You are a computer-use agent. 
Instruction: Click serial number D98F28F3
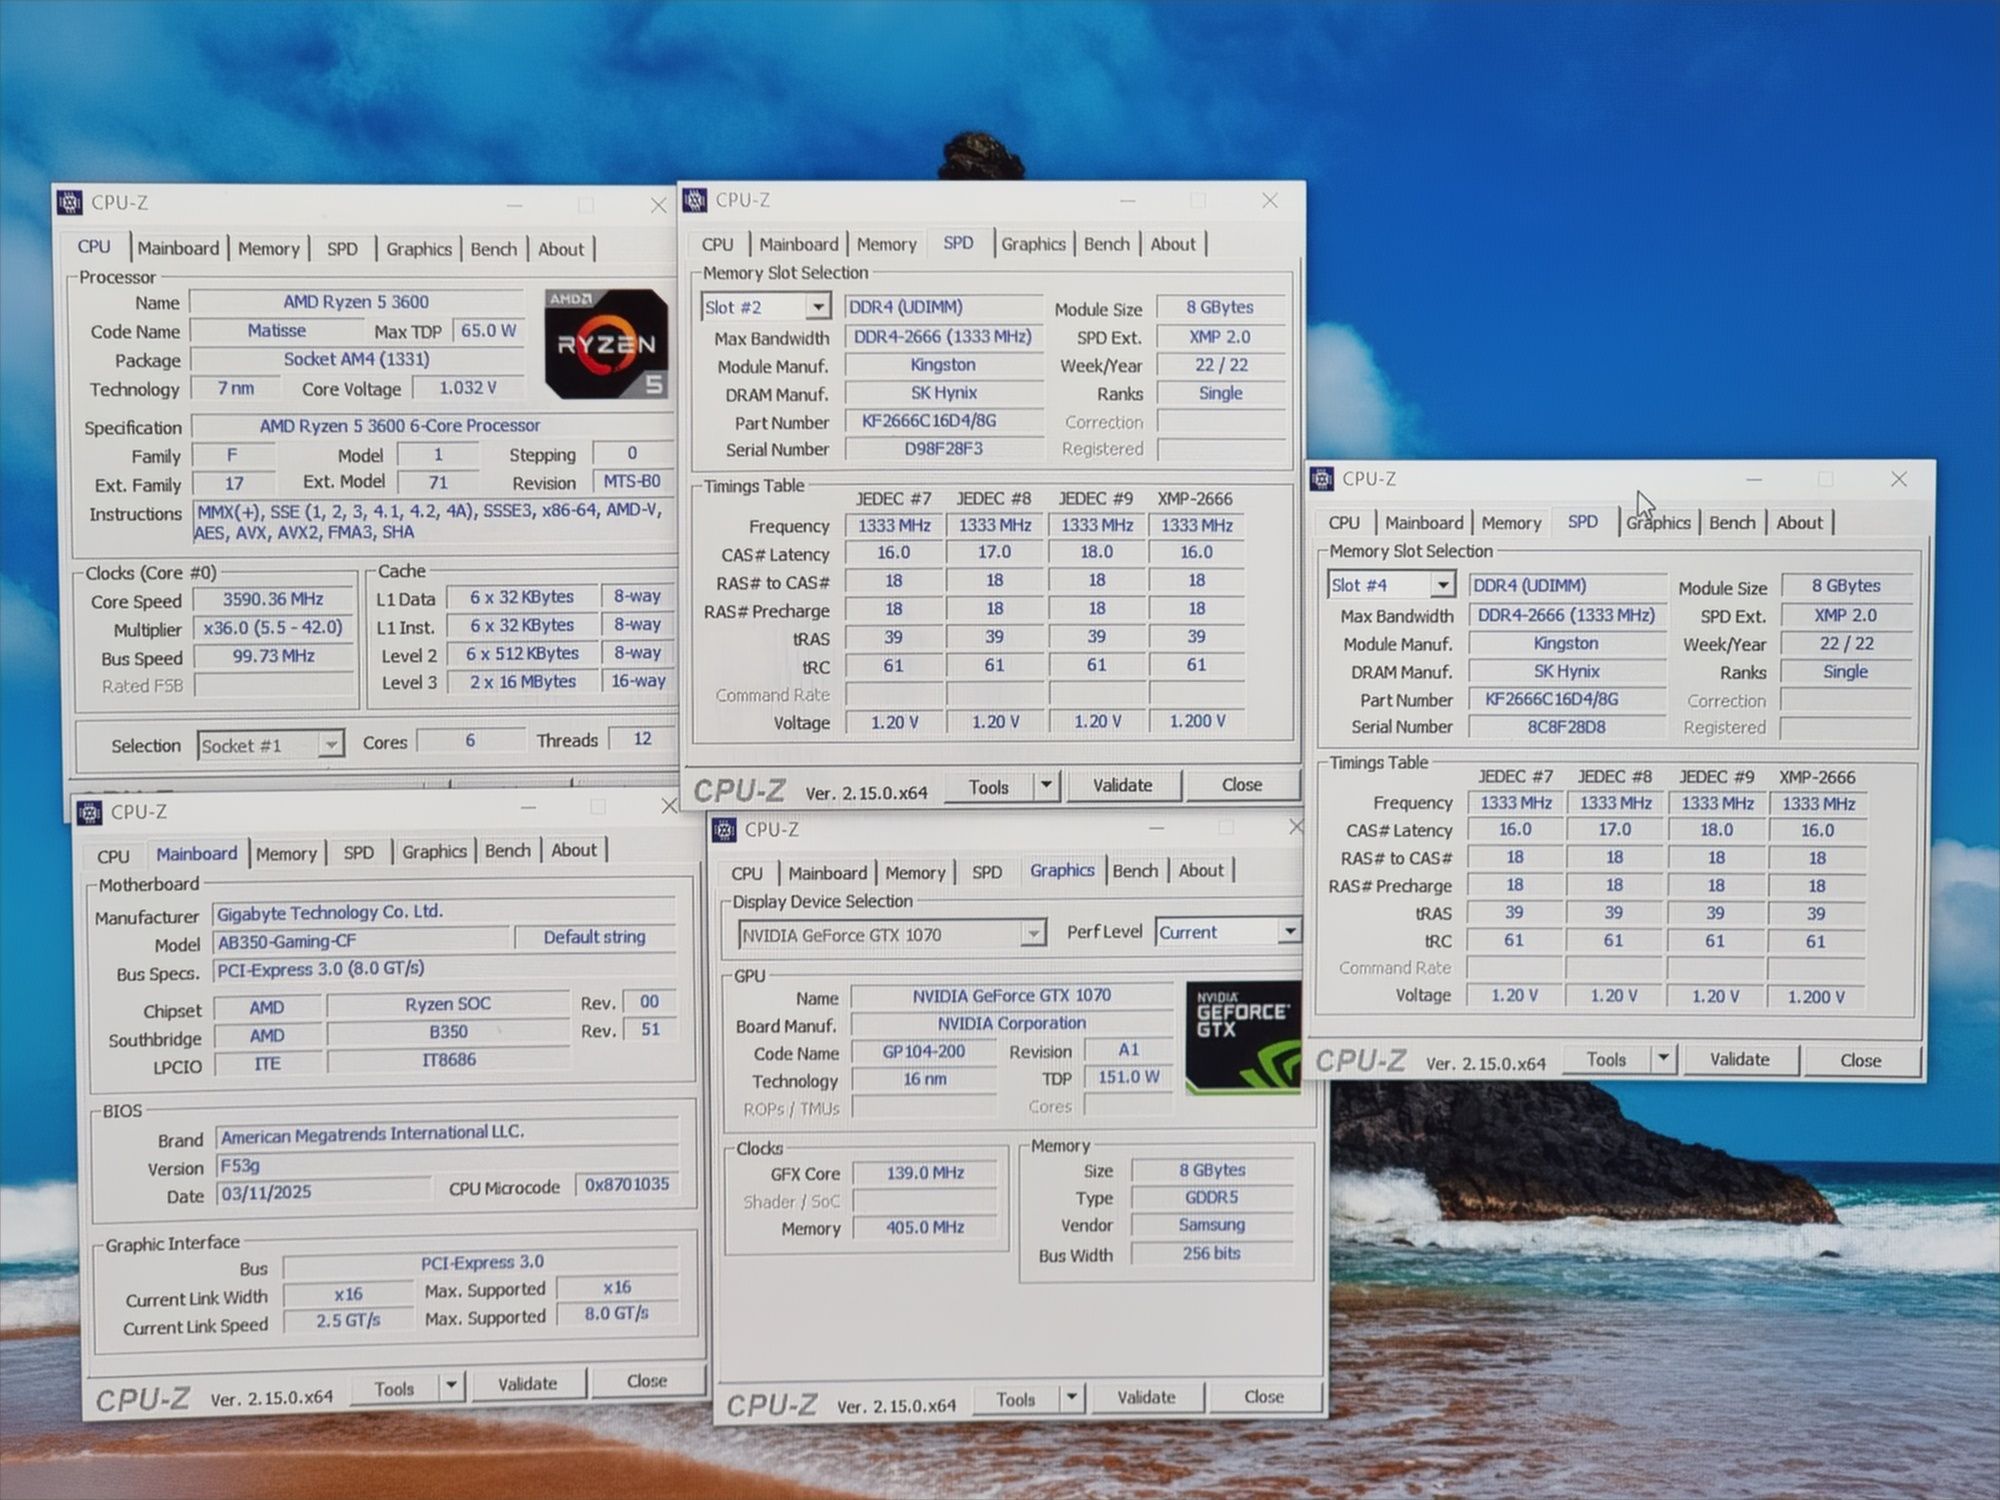[943, 449]
